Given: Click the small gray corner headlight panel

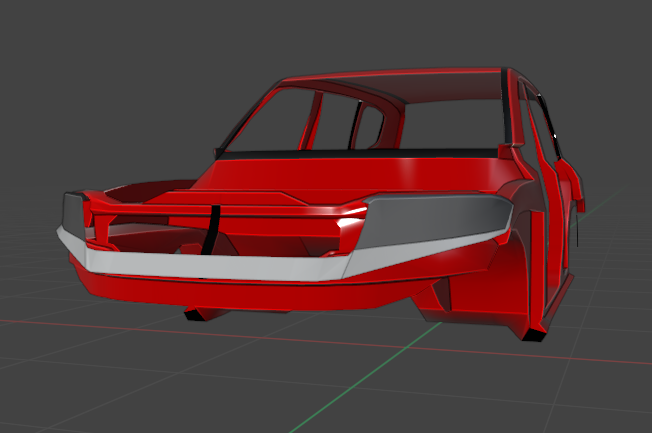Looking at the screenshot, I should pos(74,215).
